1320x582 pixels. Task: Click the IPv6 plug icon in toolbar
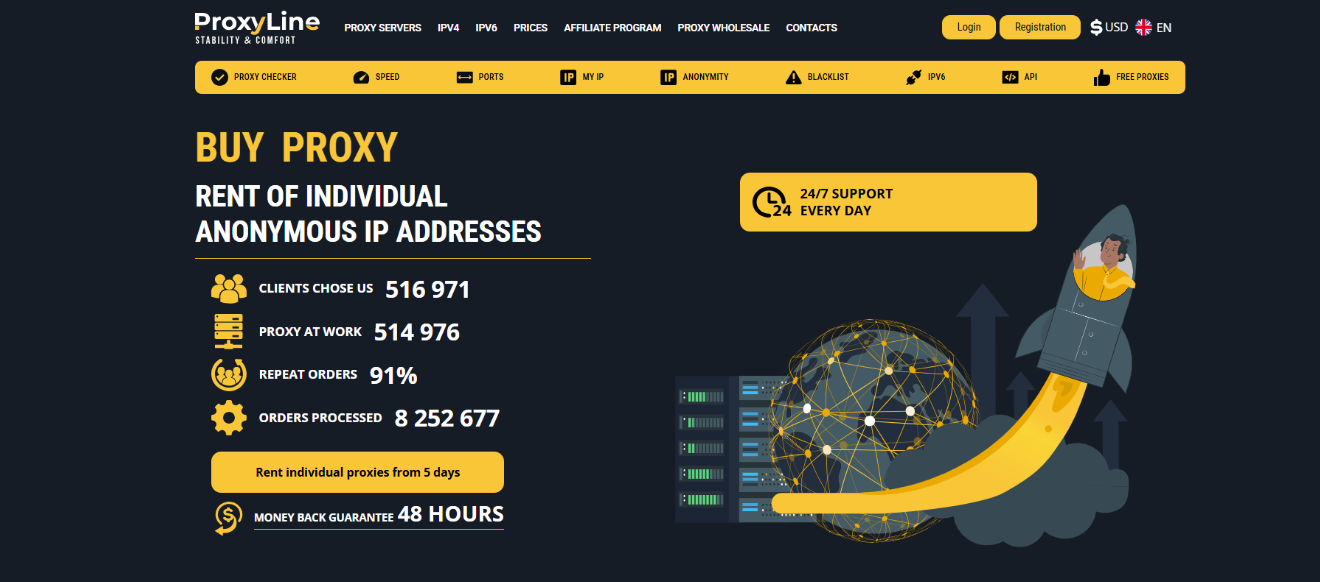coord(913,77)
